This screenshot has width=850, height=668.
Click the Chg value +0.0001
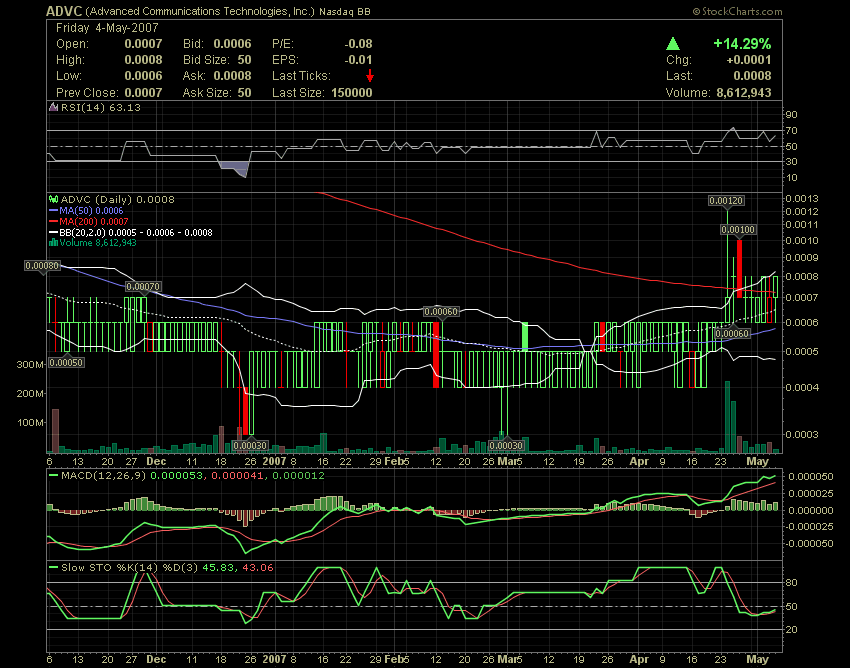coord(749,60)
